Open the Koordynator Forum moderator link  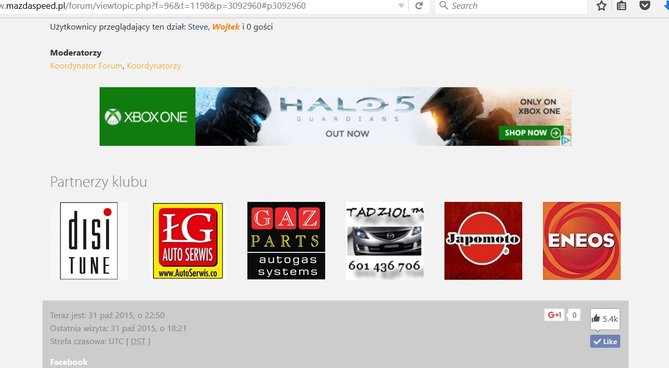pyautogui.click(x=86, y=66)
